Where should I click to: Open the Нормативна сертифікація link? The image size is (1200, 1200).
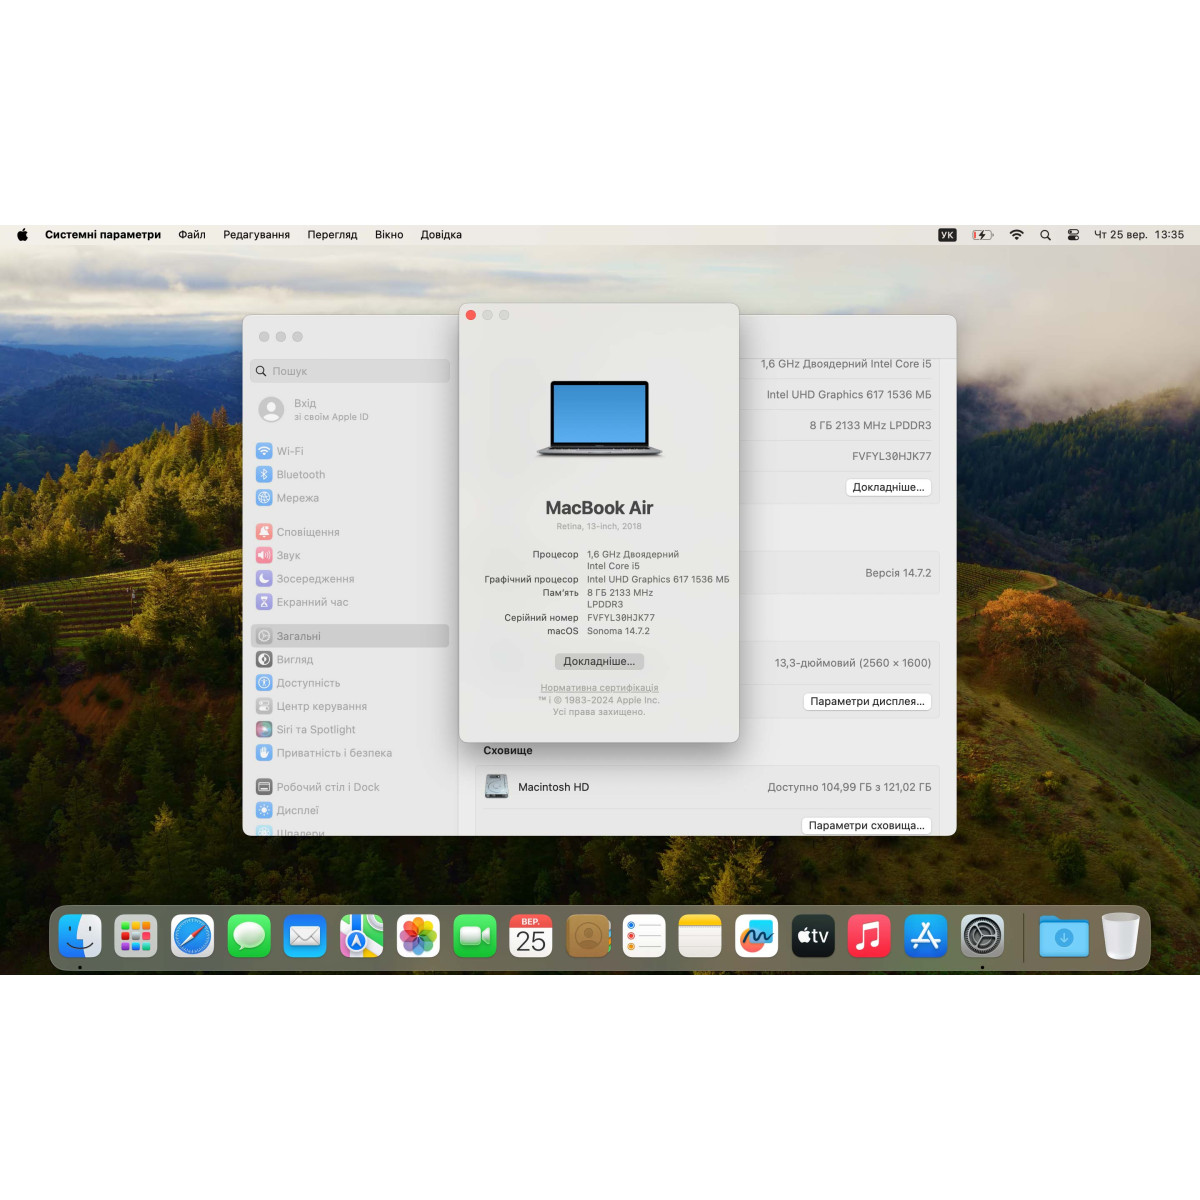(599, 688)
